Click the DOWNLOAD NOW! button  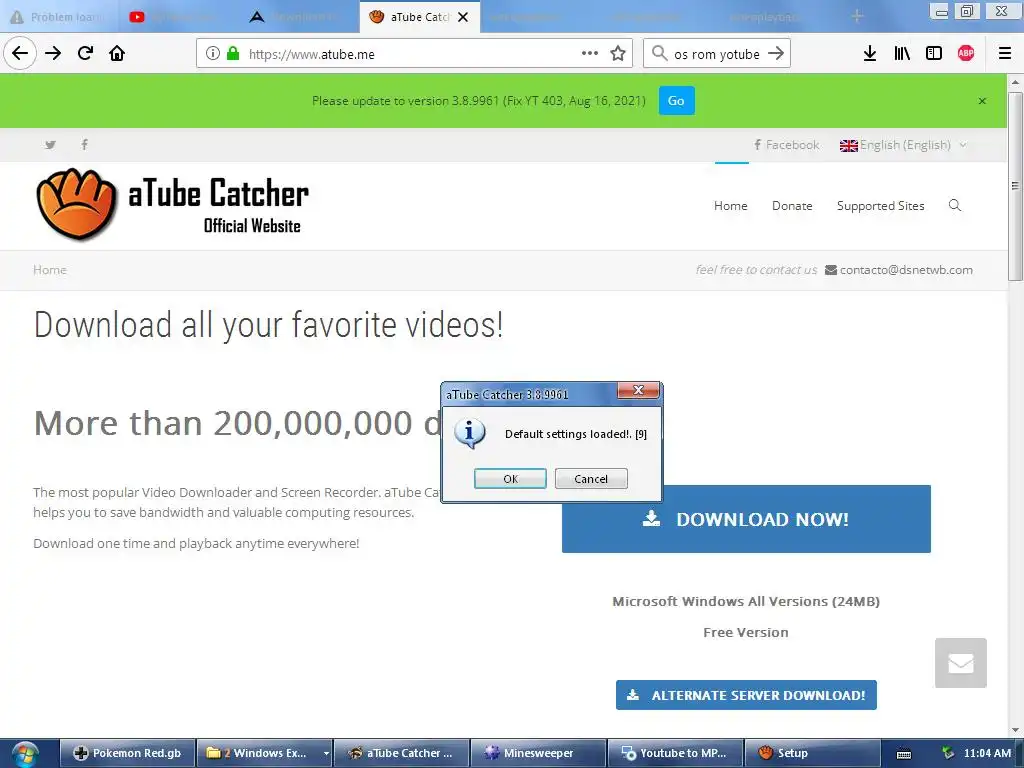(746, 519)
